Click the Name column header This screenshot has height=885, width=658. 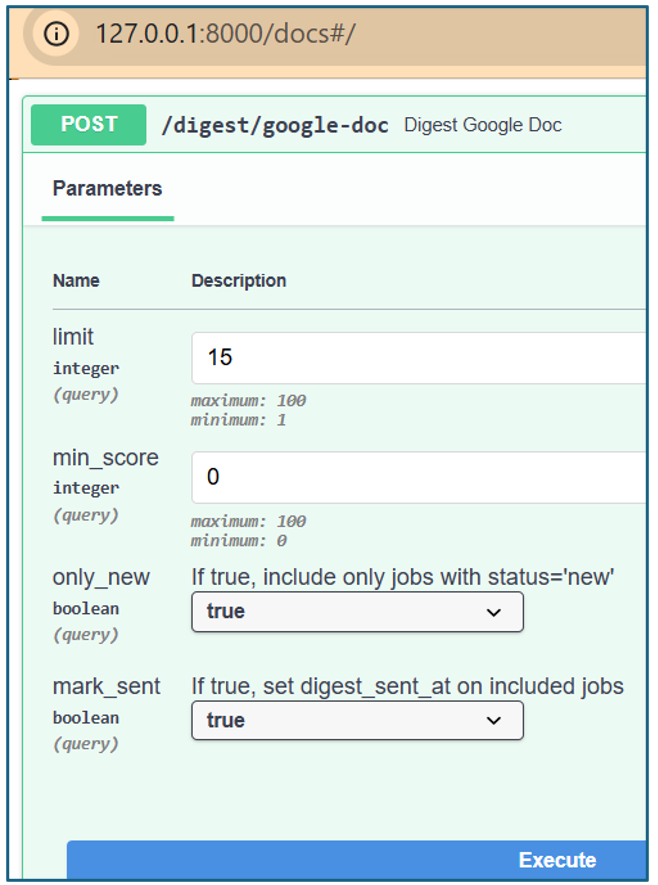coord(76,281)
